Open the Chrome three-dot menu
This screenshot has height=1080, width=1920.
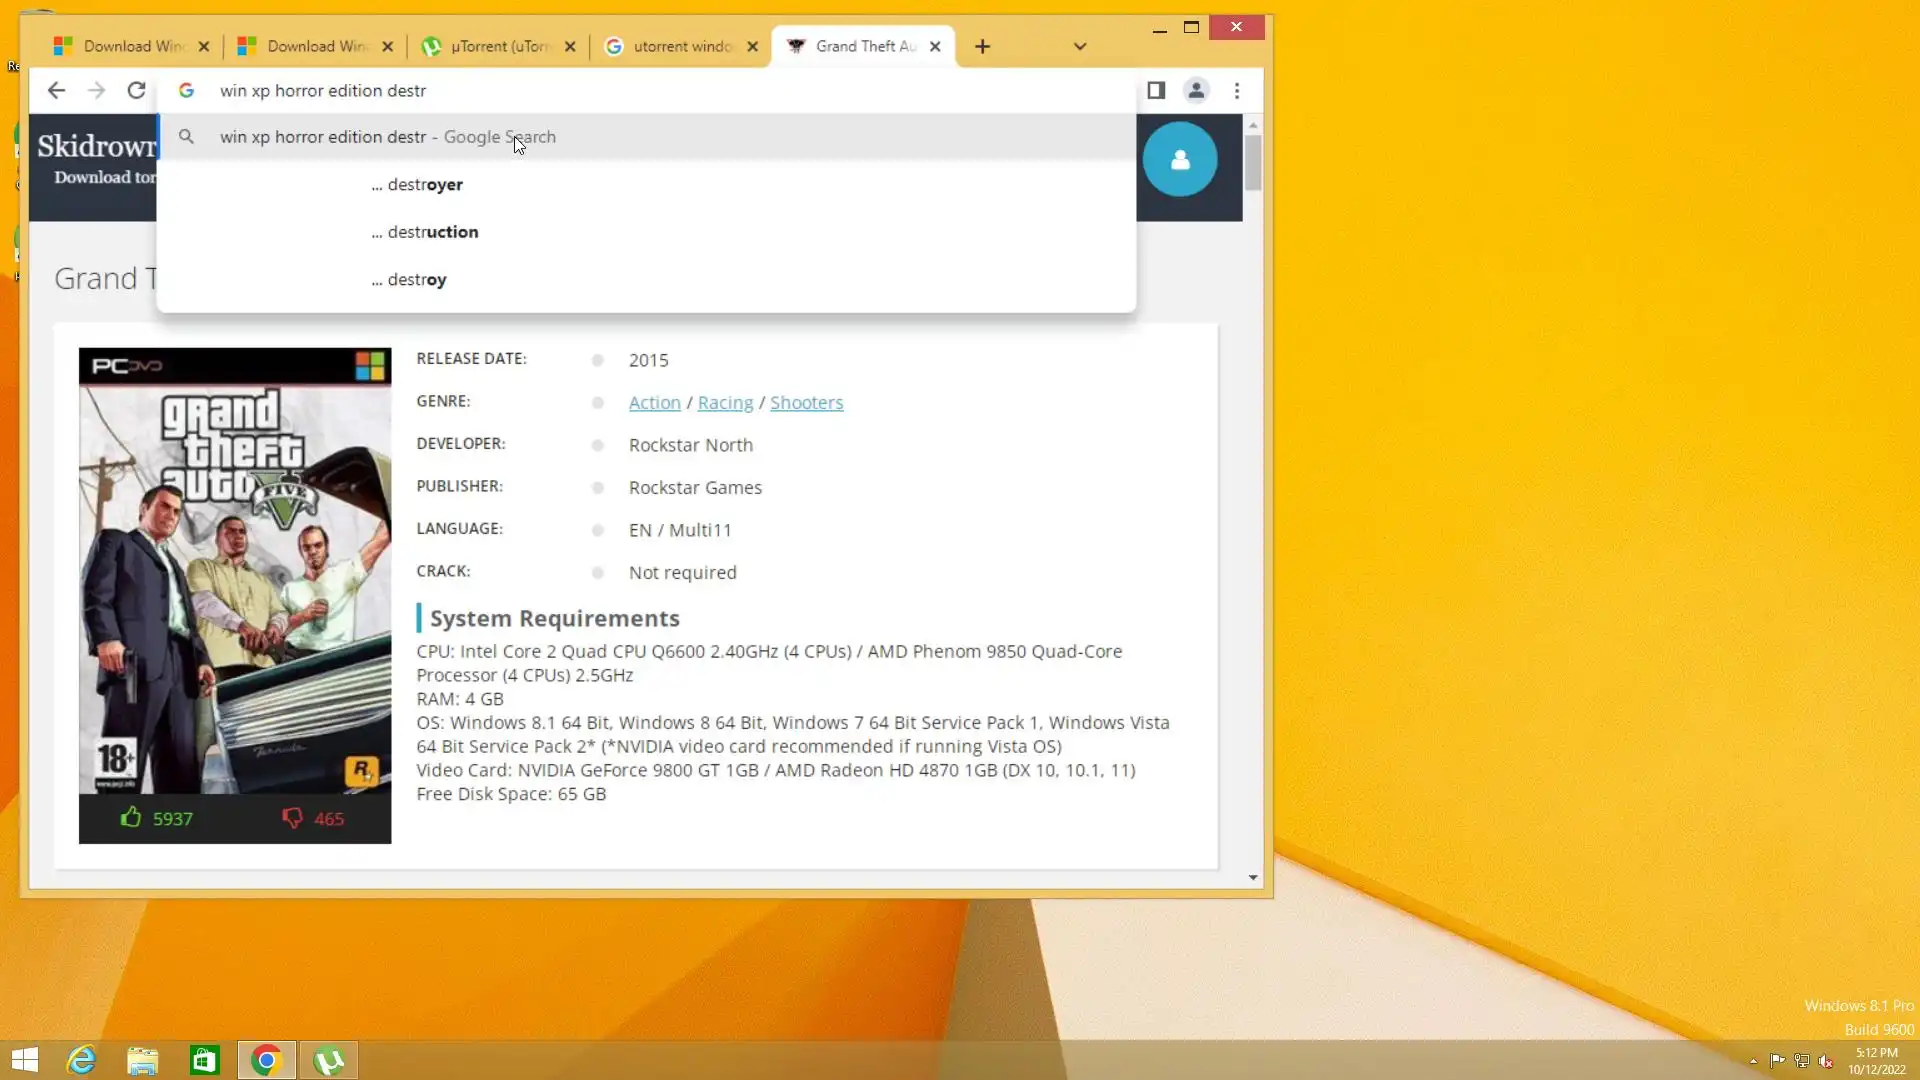tap(1237, 91)
